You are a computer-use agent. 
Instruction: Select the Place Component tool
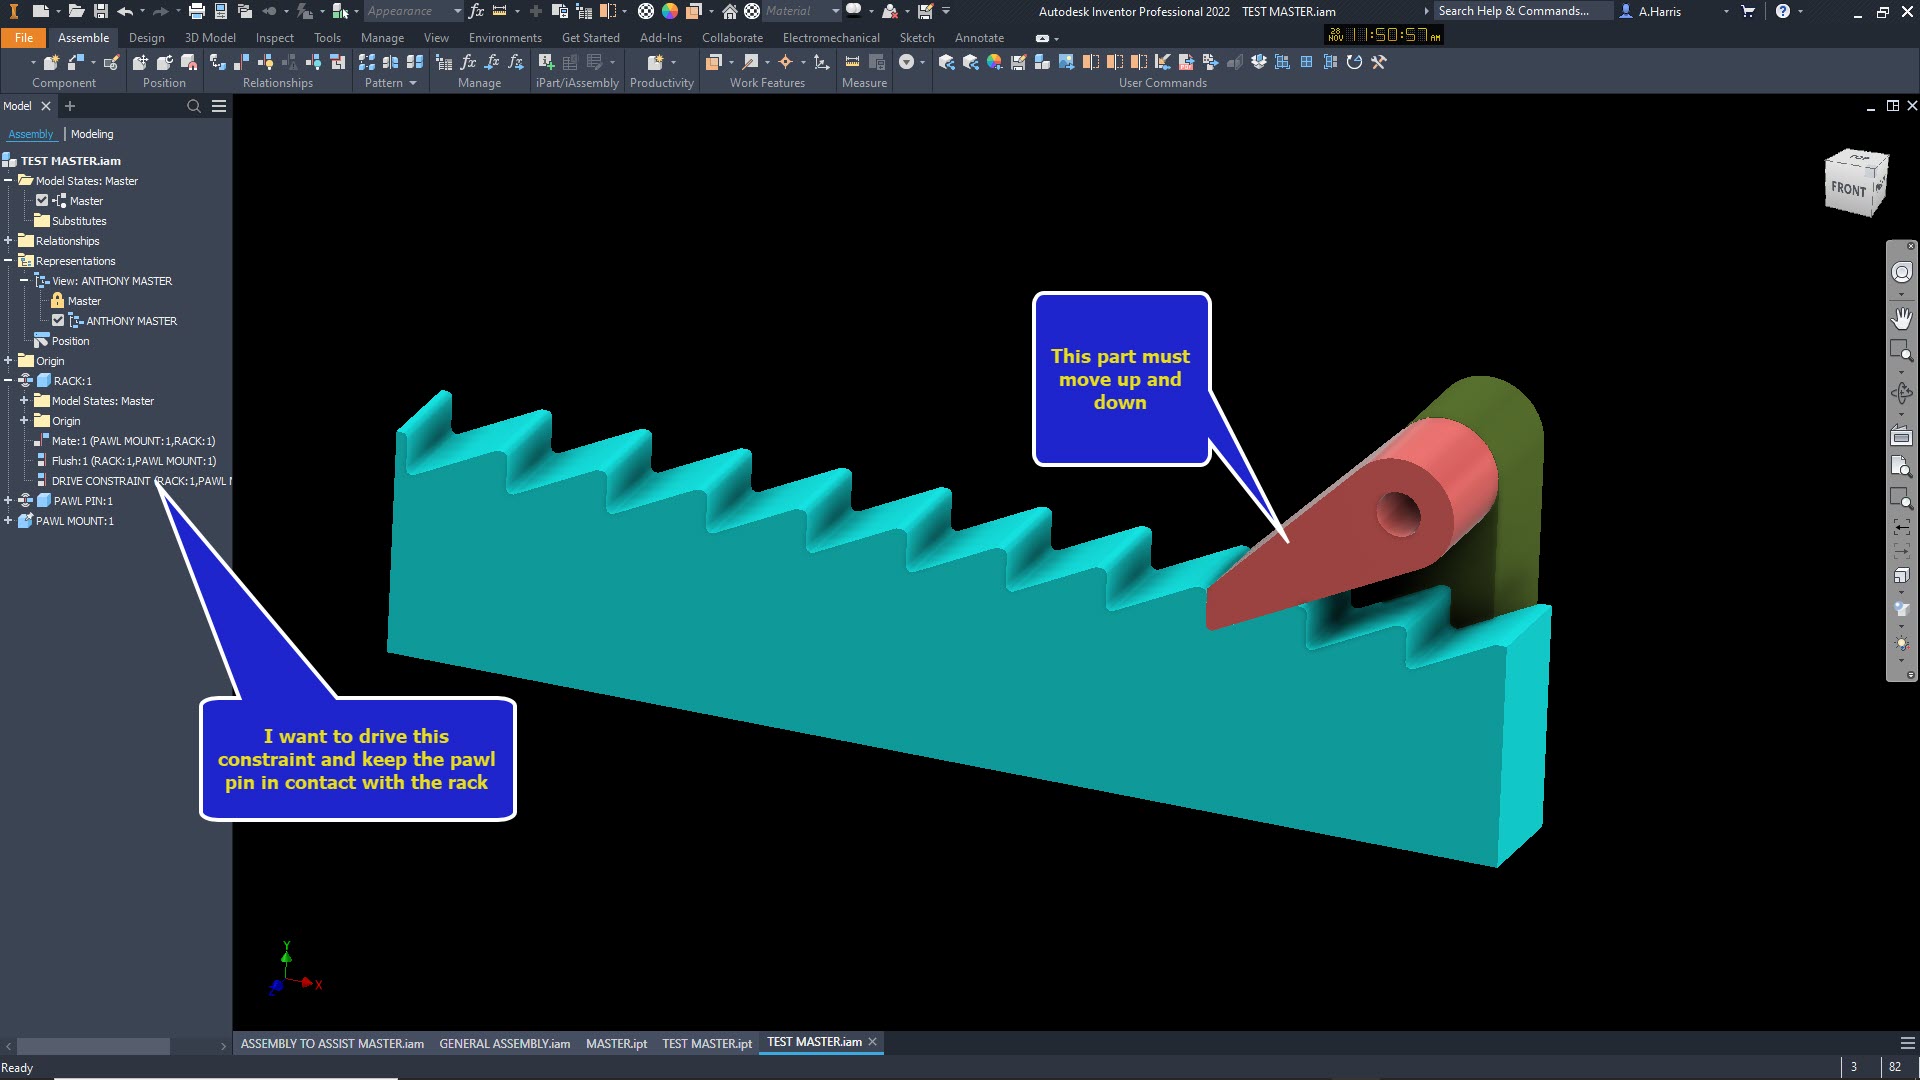click(50, 61)
